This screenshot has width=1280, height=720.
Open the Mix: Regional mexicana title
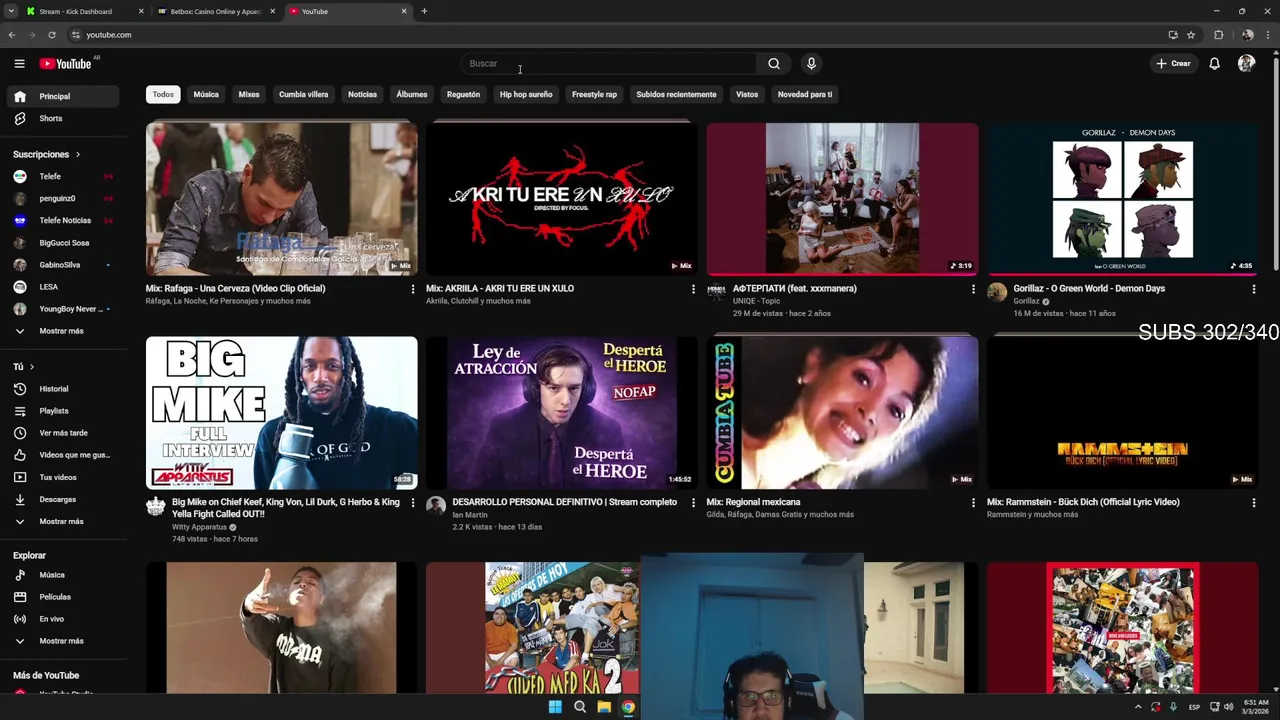[753, 502]
